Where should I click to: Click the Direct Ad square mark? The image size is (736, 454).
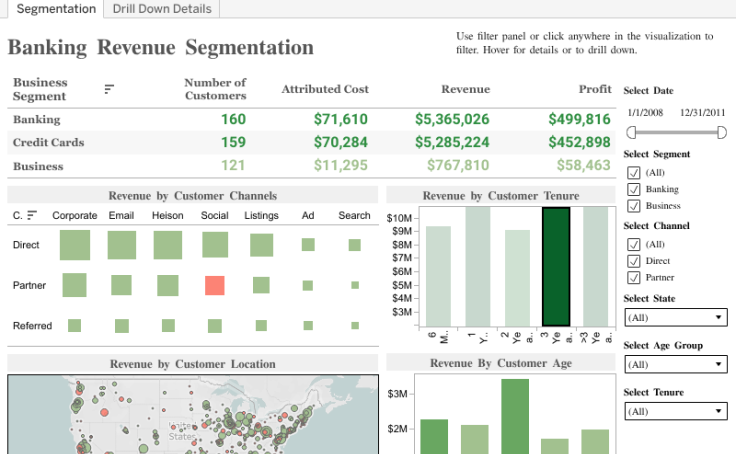pyautogui.click(x=308, y=244)
